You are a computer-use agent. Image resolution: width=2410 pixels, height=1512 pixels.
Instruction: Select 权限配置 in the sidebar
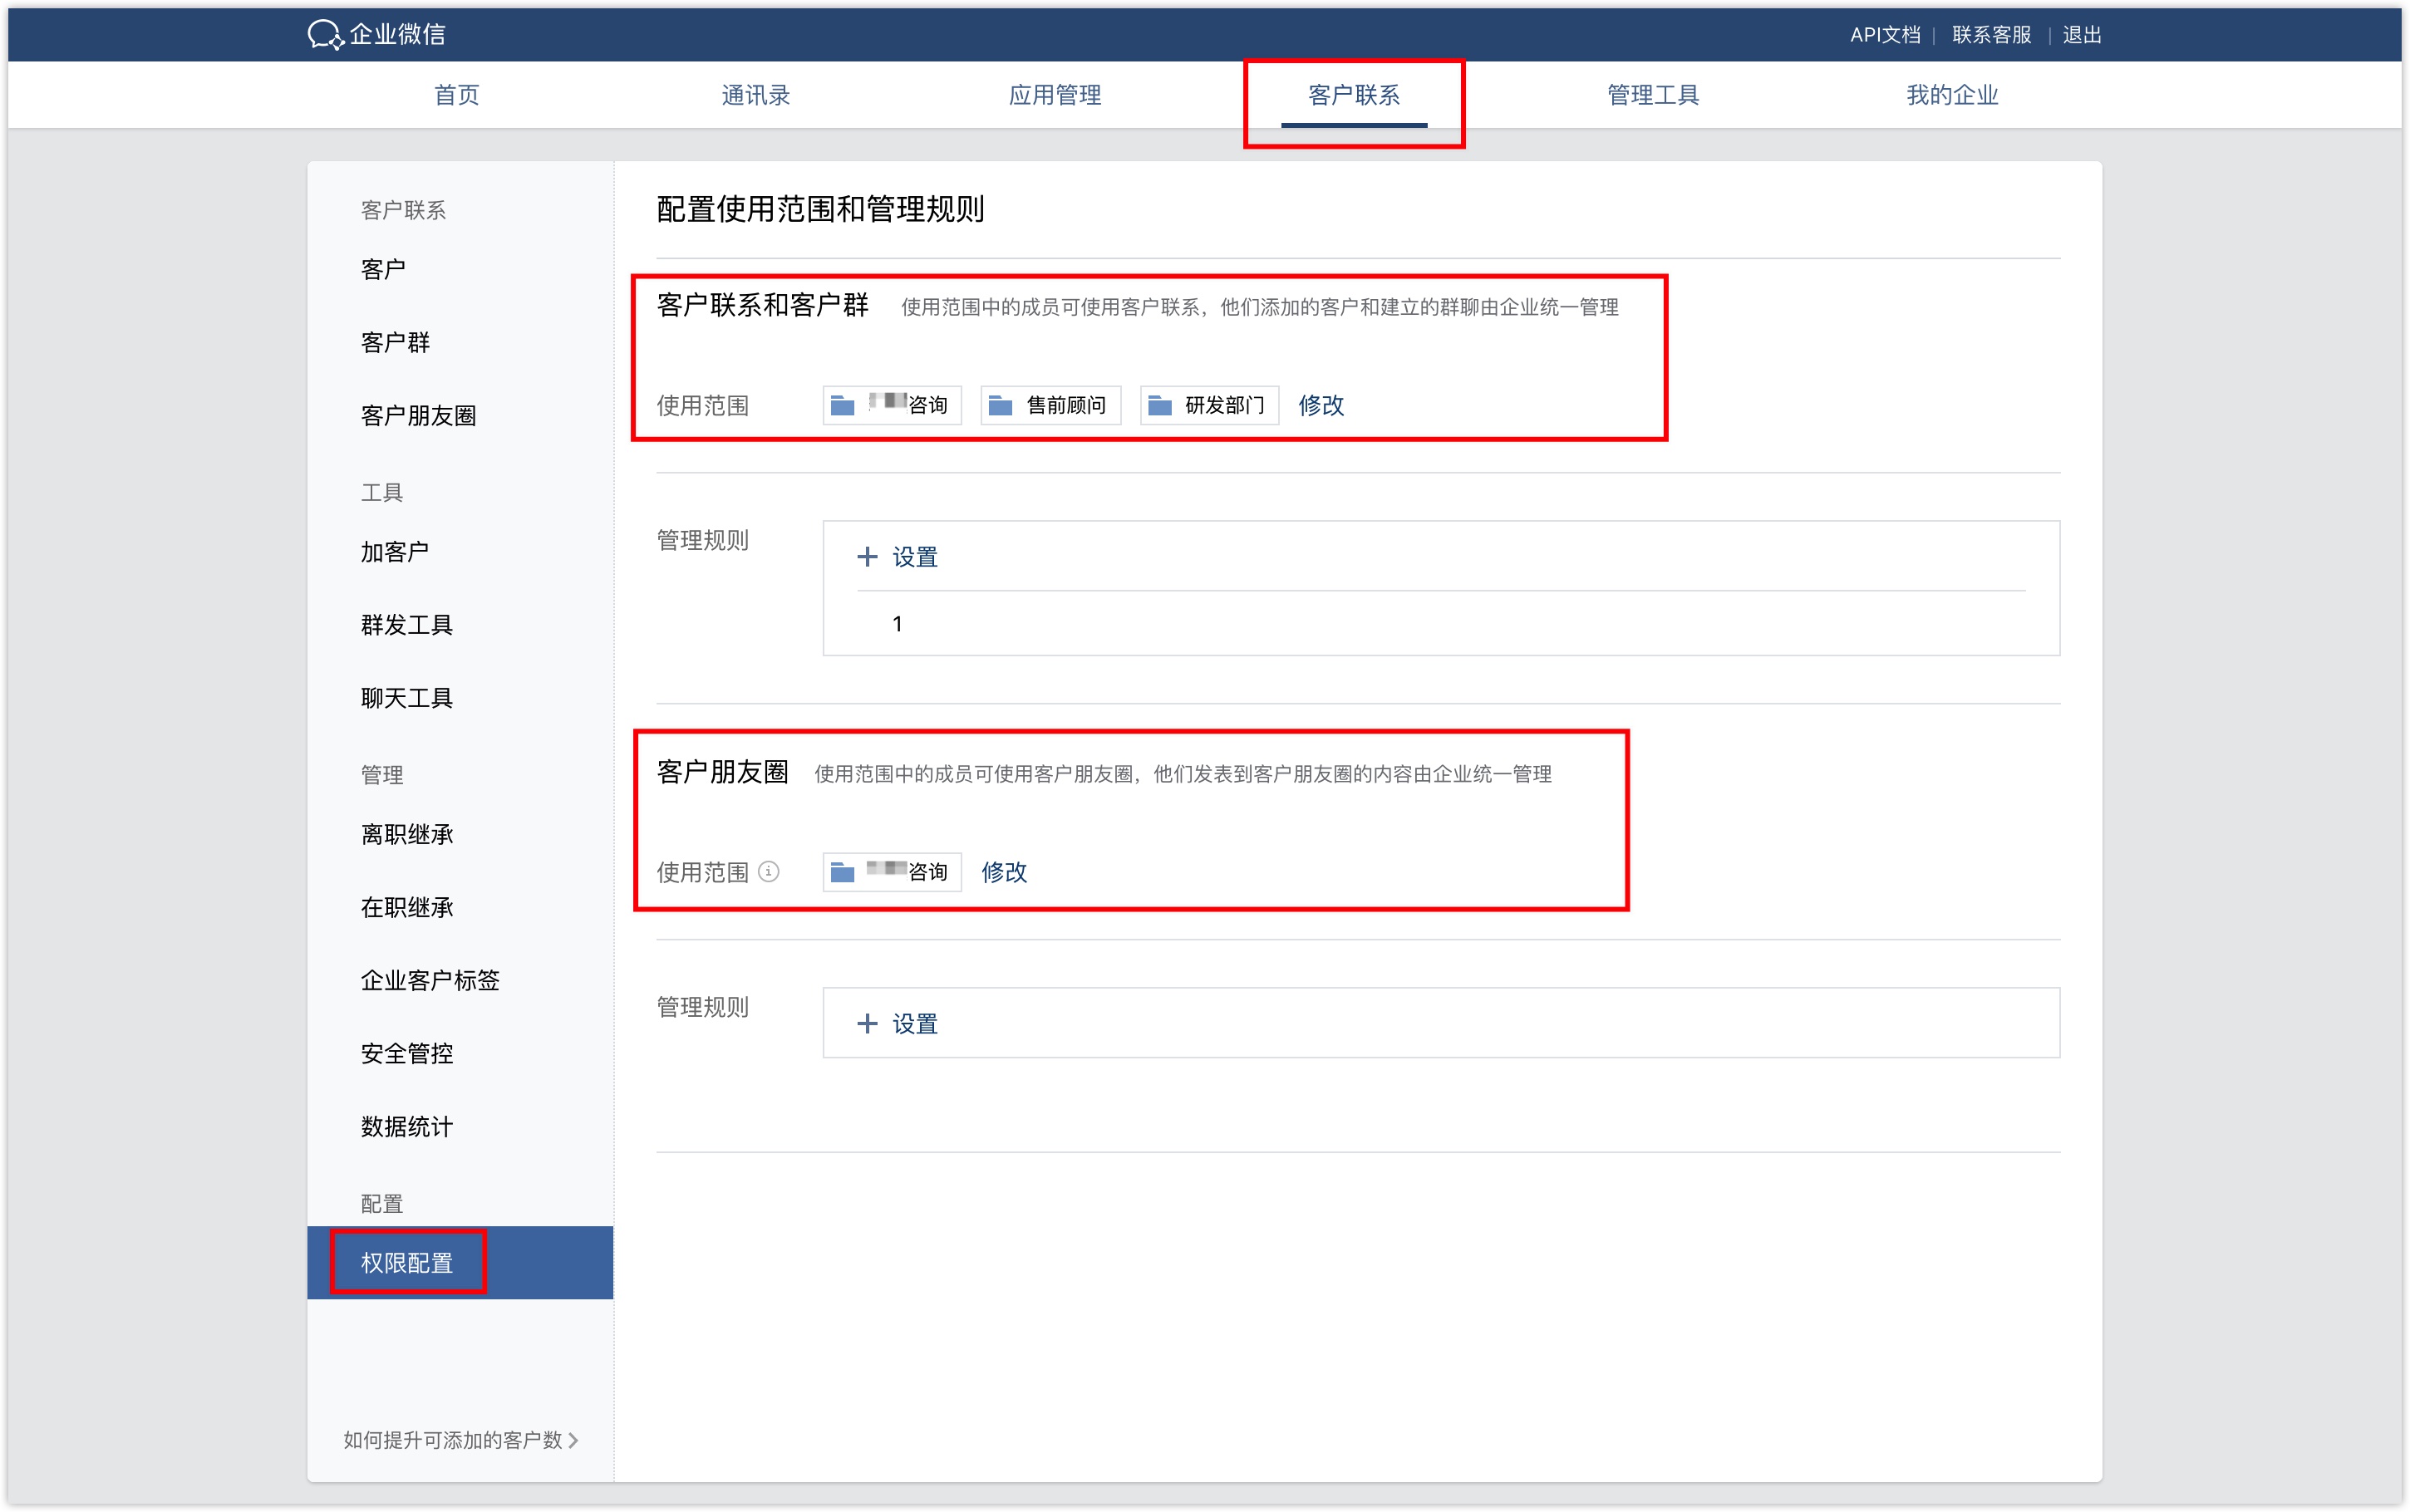pyautogui.click(x=460, y=1263)
